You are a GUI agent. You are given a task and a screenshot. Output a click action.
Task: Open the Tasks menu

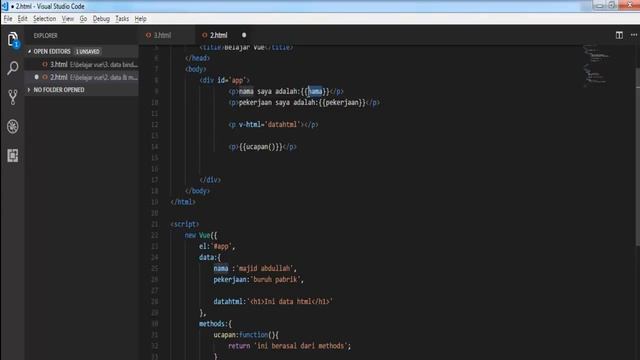click(122, 19)
